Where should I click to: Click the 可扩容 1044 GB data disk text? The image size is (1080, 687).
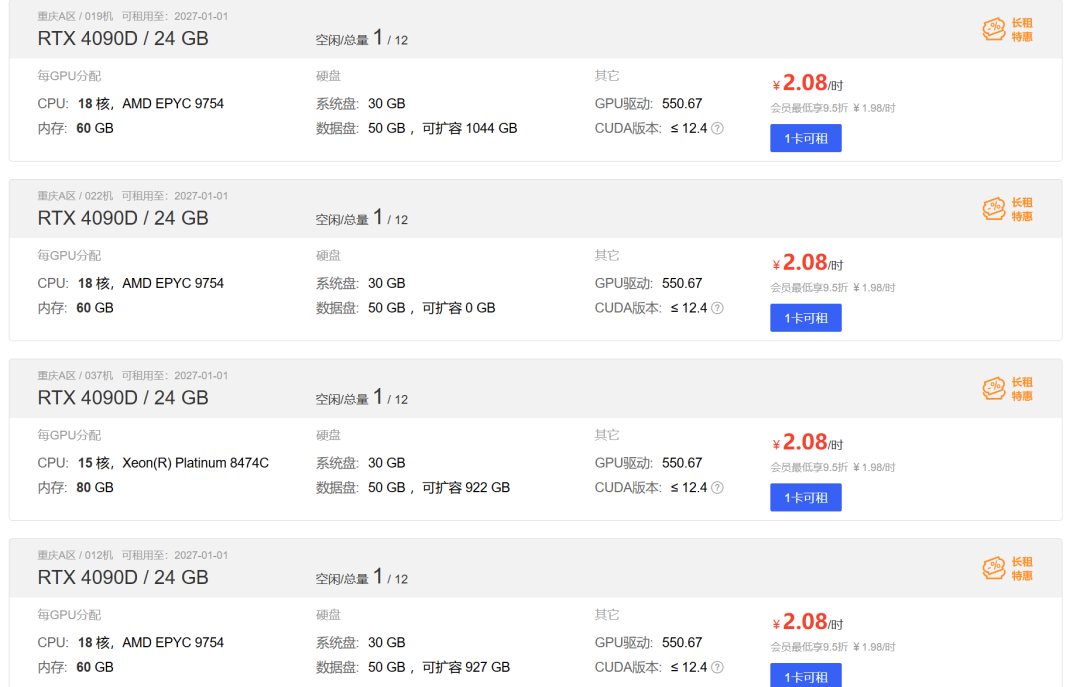tap(469, 129)
